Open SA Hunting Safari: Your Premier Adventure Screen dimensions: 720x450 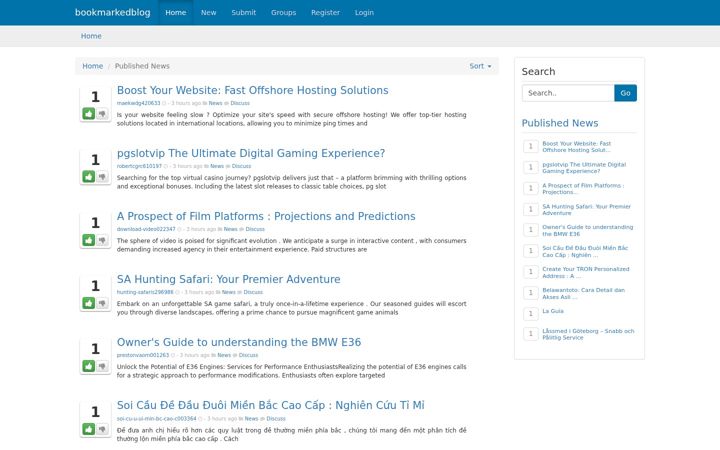[x=229, y=279]
